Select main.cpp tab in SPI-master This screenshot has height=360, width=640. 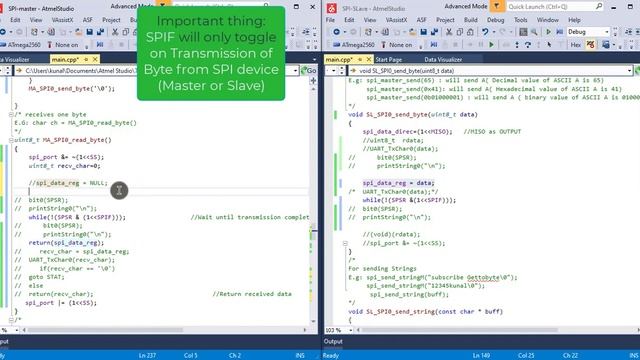point(65,60)
